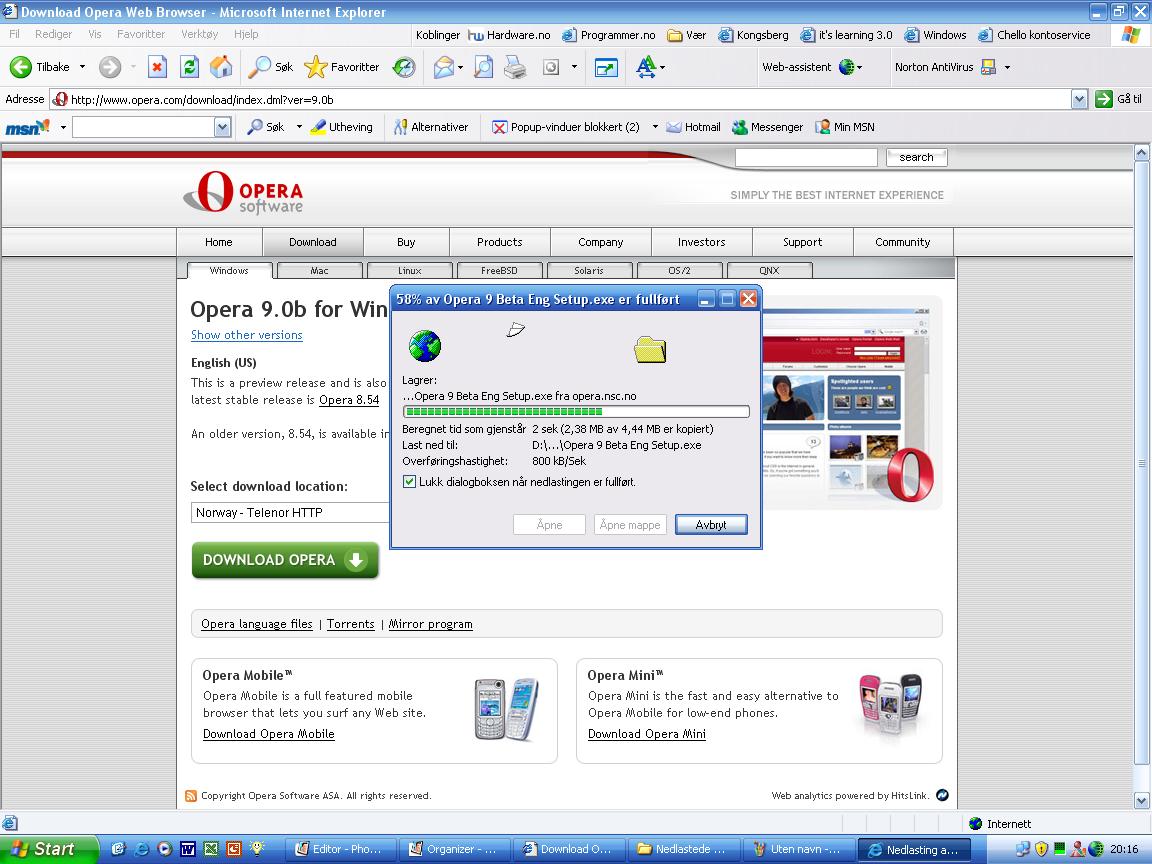Click the Avbryt button in download dialog
This screenshot has height=864, width=1152.
[x=710, y=525]
